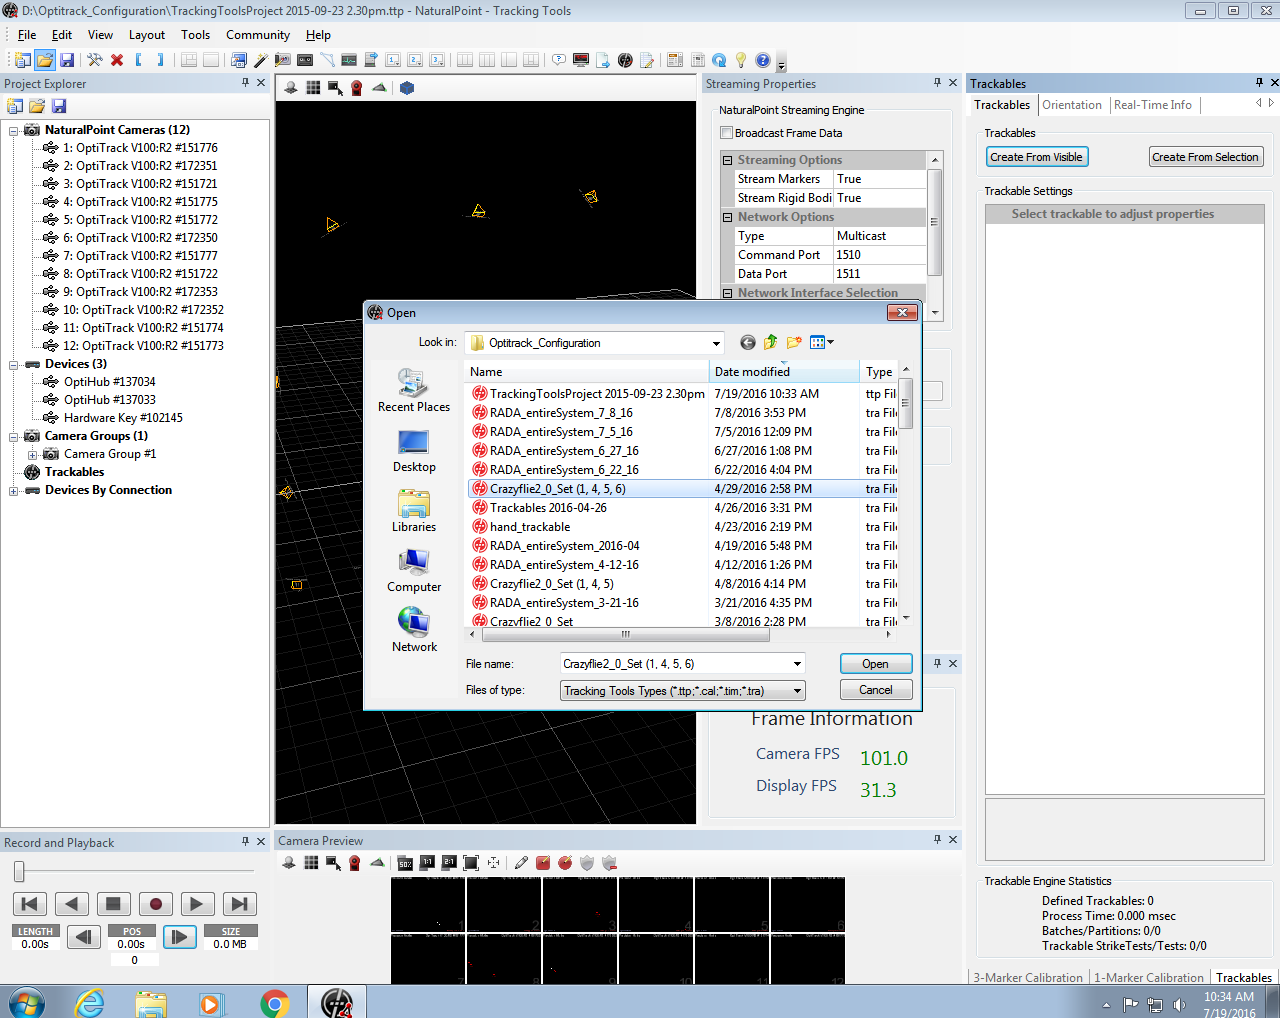Click the Cancel button in Open dialog
This screenshot has height=1018, width=1280.
875,690
